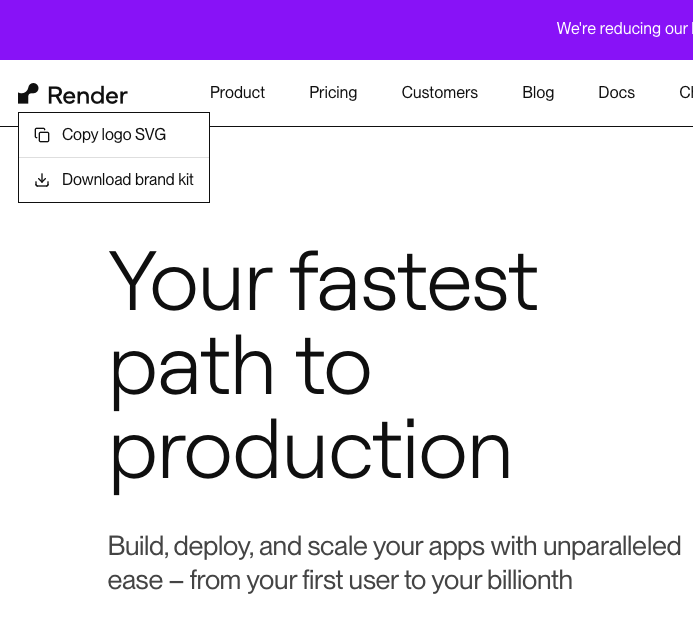Click the Render wordmark text
693x629 pixels.
tap(88, 95)
